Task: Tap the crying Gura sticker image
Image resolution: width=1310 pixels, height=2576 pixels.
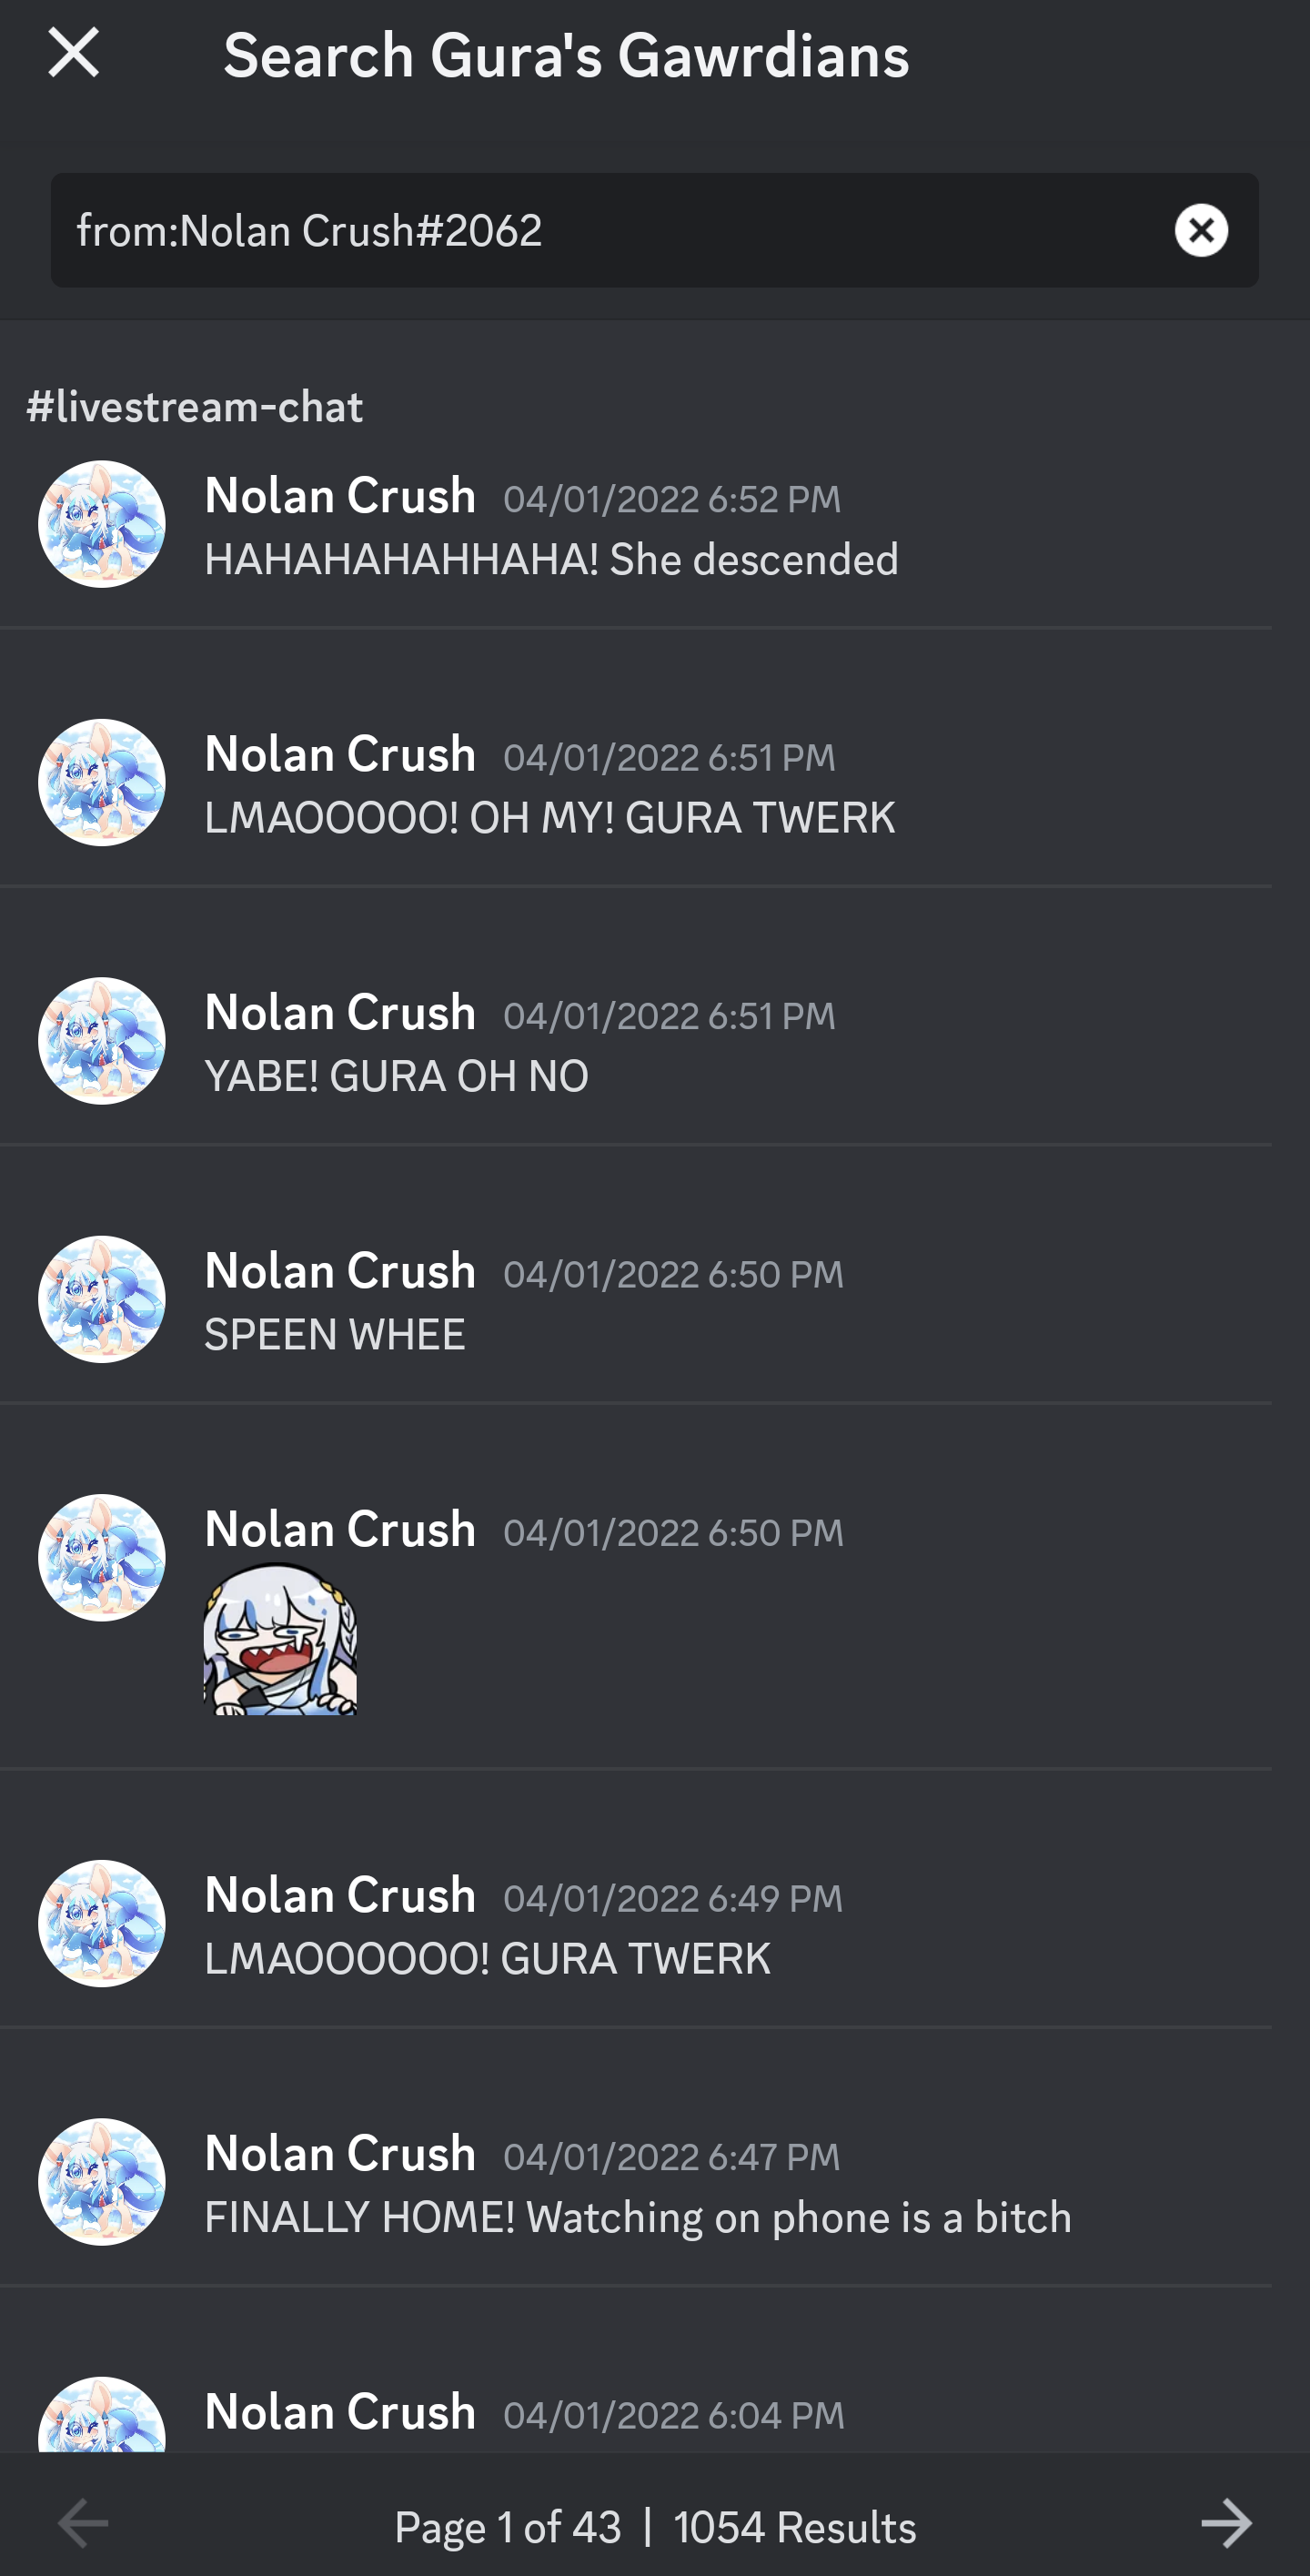Action: click(280, 1640)
